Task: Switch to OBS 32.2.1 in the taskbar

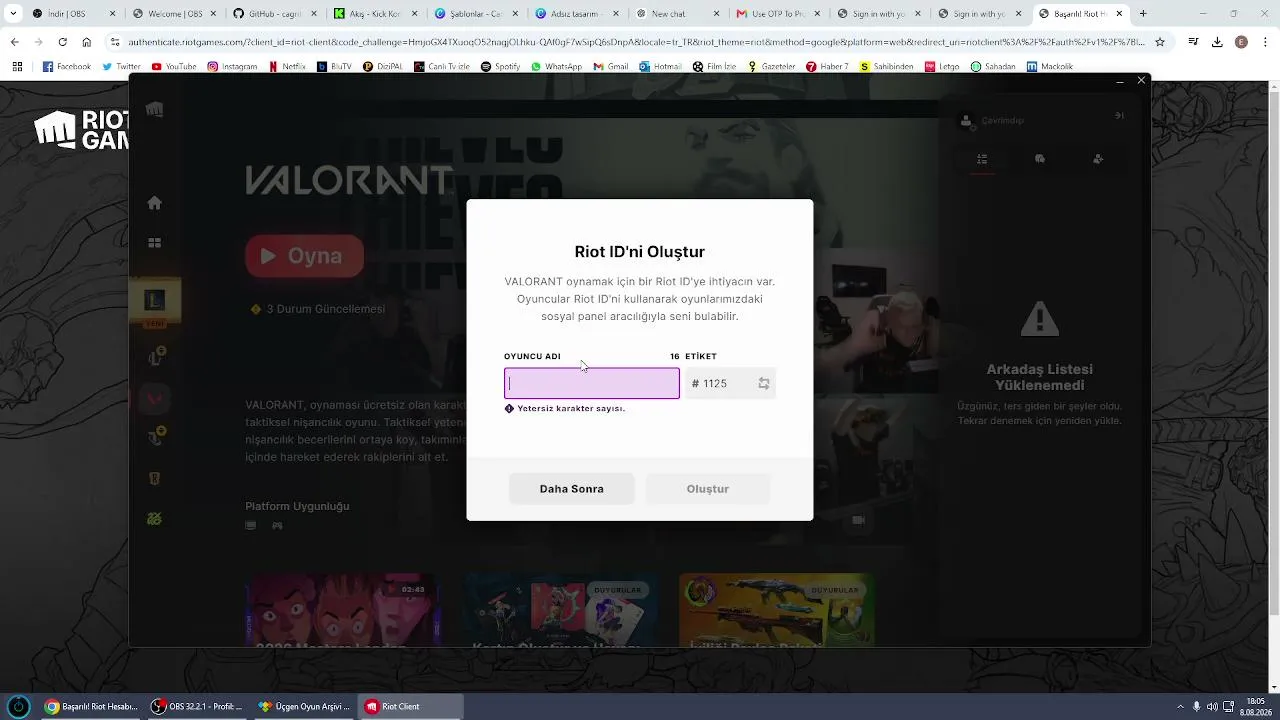Action: (x=198, y=707)
